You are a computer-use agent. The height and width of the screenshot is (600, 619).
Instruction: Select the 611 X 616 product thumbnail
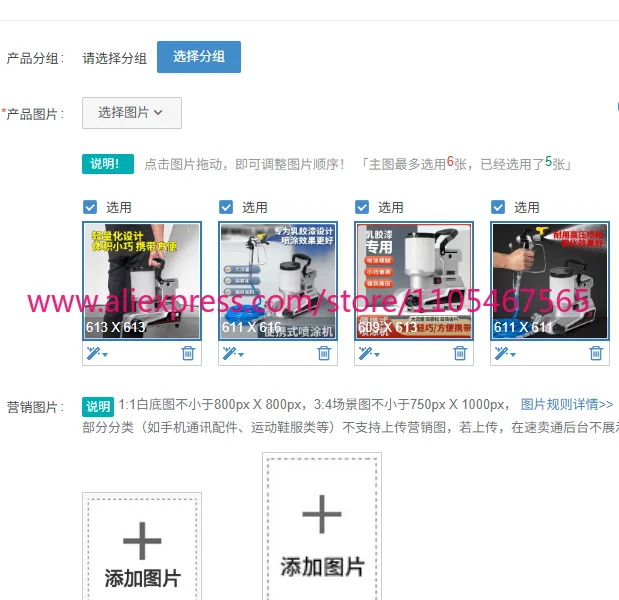click(278, 281)
